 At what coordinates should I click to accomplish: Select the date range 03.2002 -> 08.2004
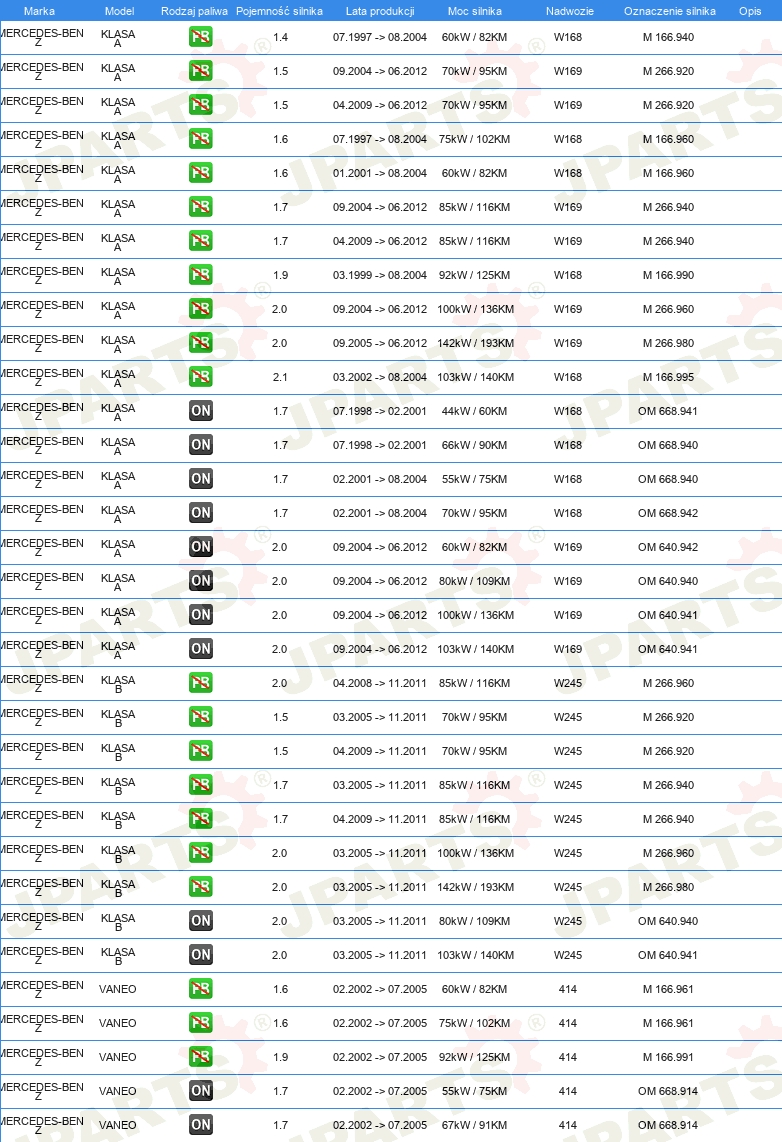380,377
